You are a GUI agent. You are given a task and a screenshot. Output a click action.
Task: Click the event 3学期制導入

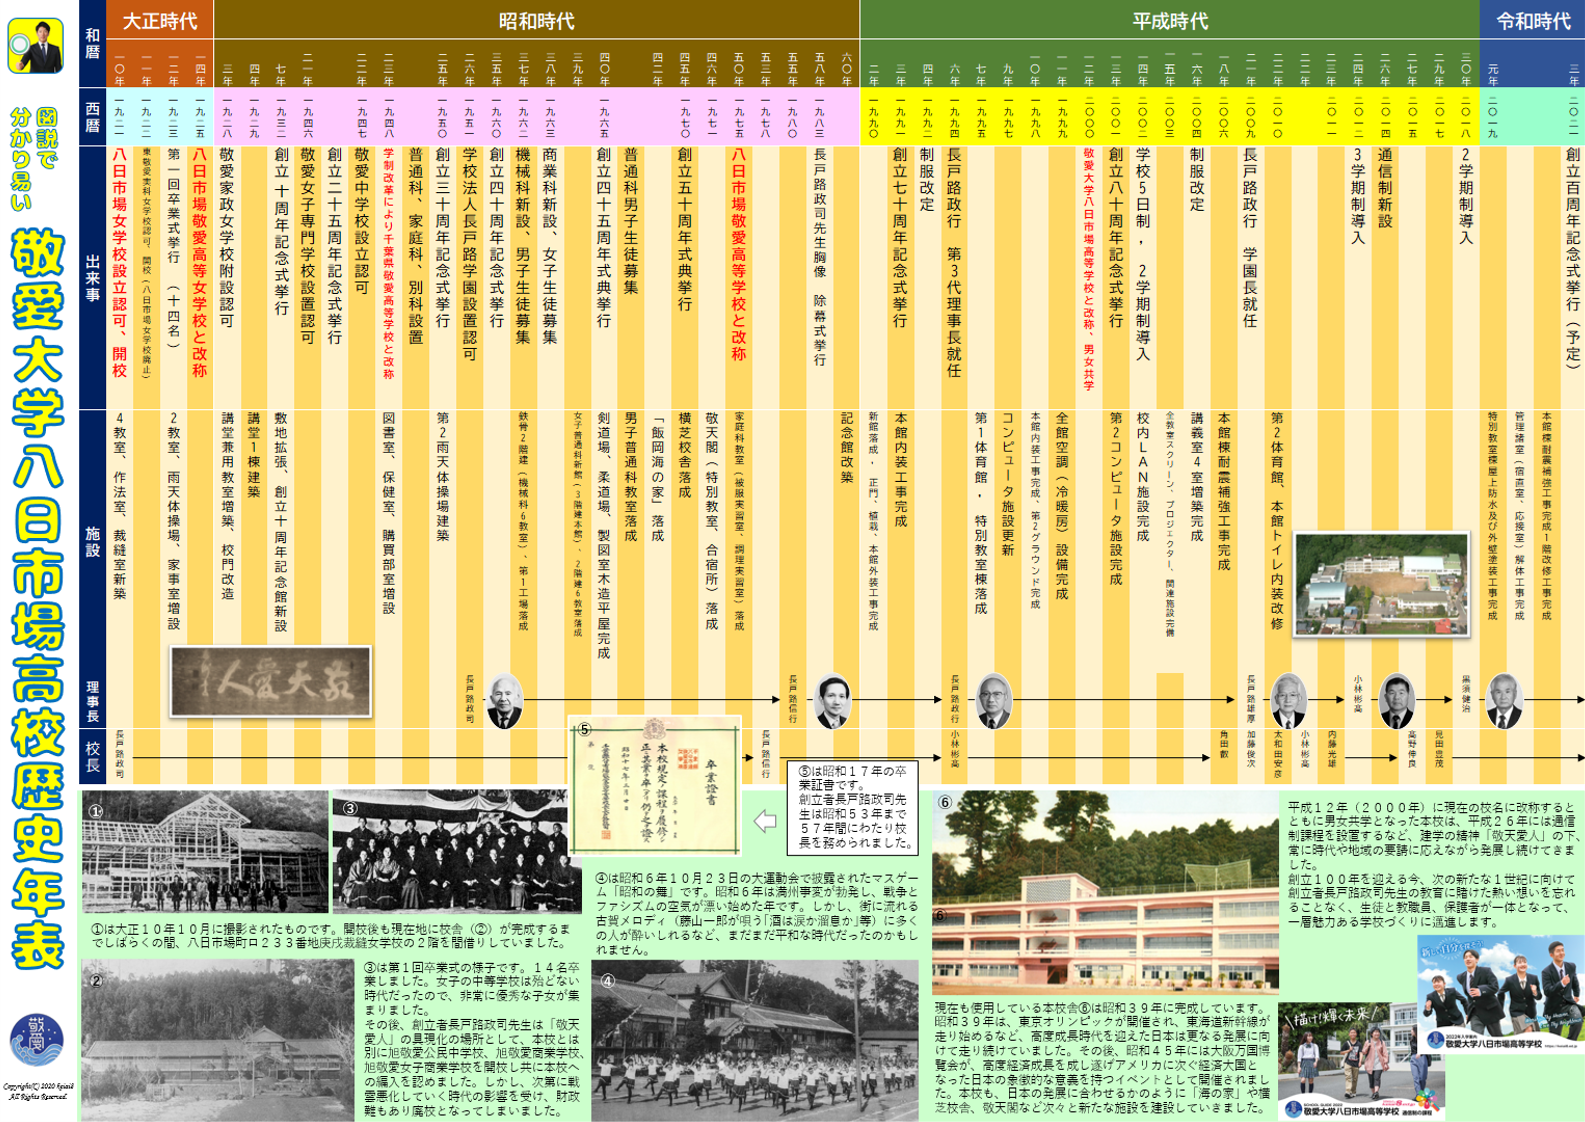1358,196
